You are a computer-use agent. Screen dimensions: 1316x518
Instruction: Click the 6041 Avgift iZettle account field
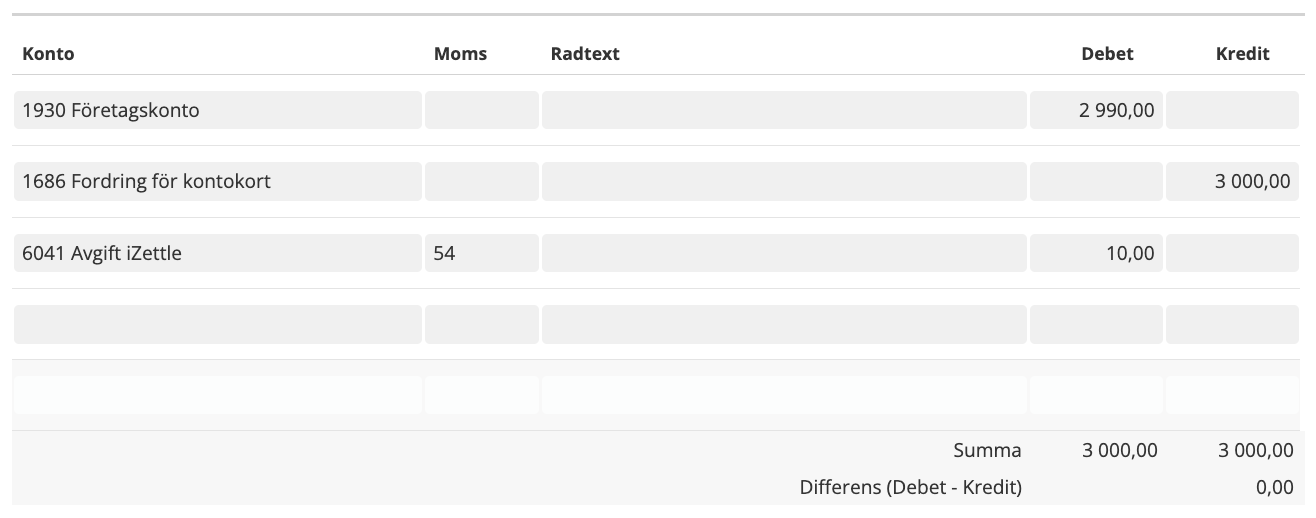[x=217, y=254]
